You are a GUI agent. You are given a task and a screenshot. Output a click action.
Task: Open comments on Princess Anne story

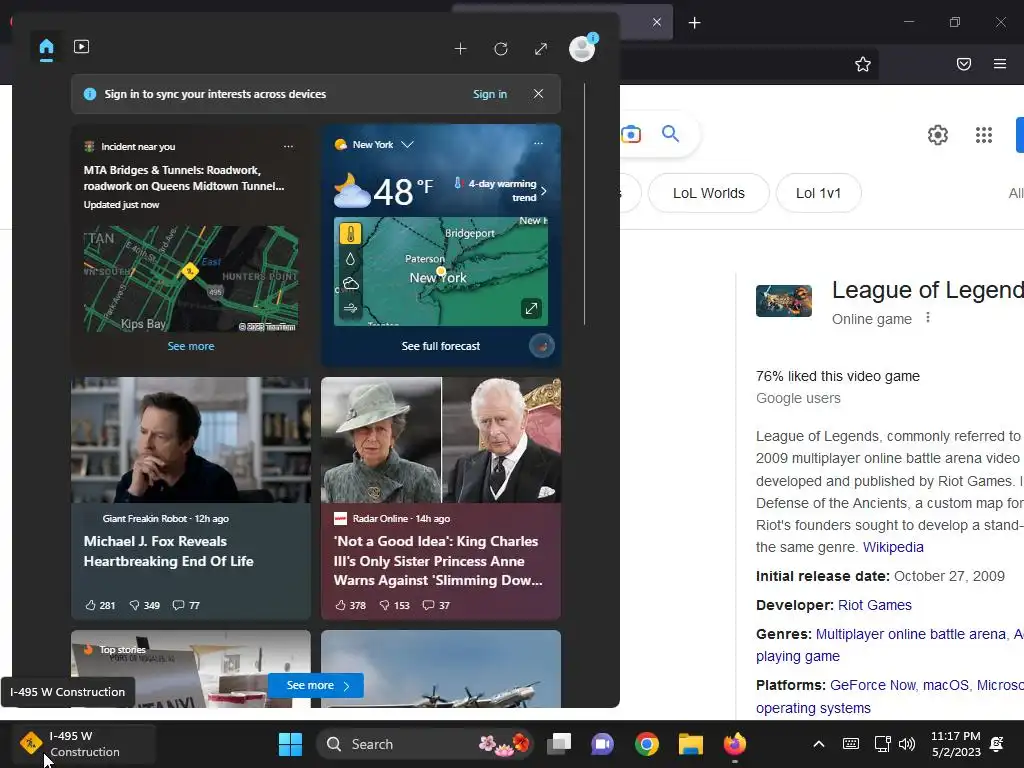click(436, 605)
